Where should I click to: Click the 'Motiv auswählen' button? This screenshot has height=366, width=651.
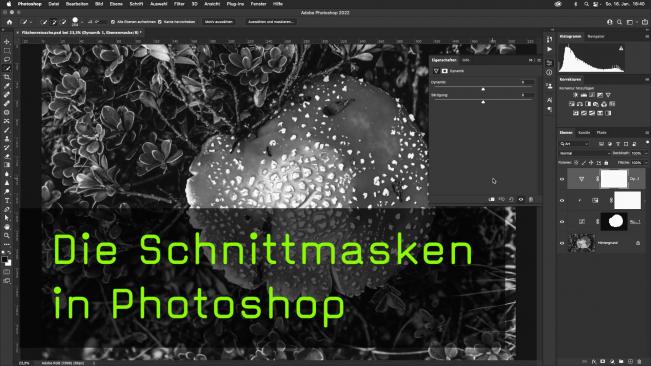pyautogui.click(x=218, y=22)
